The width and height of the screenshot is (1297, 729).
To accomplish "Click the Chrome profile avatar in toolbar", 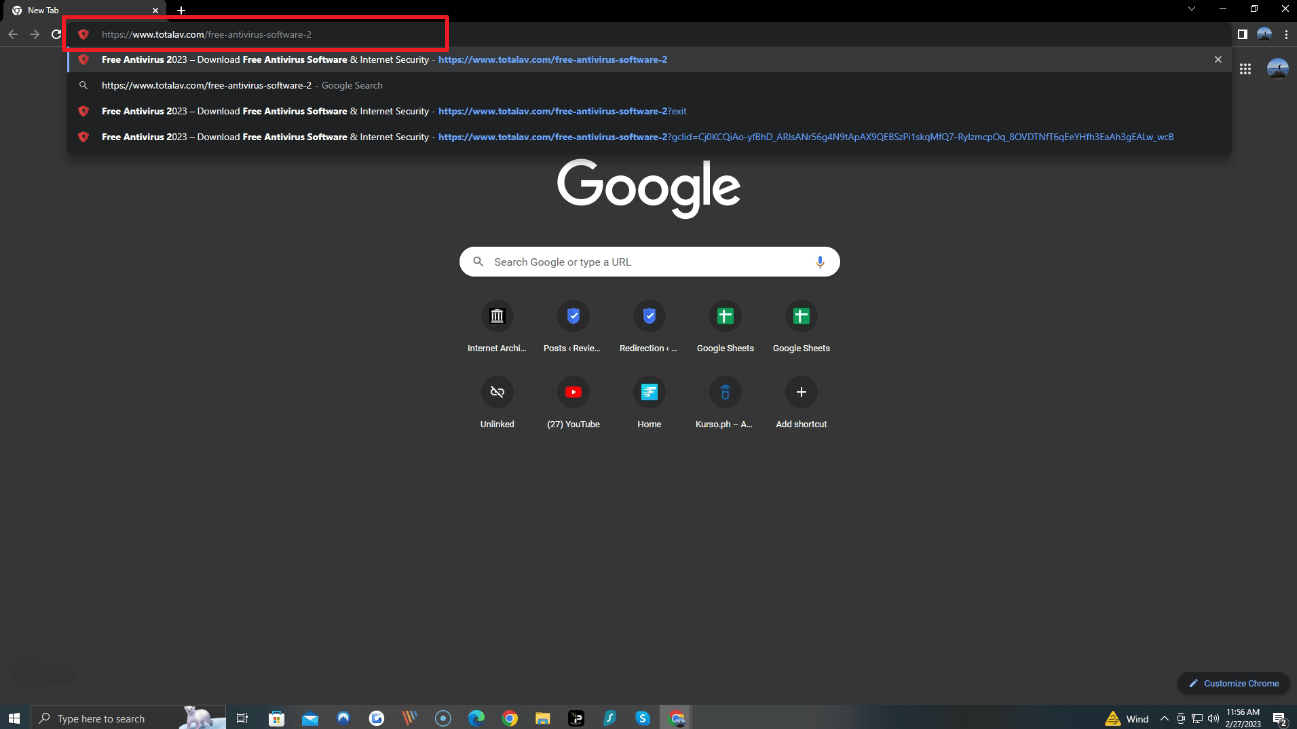I will (1264, 34).
